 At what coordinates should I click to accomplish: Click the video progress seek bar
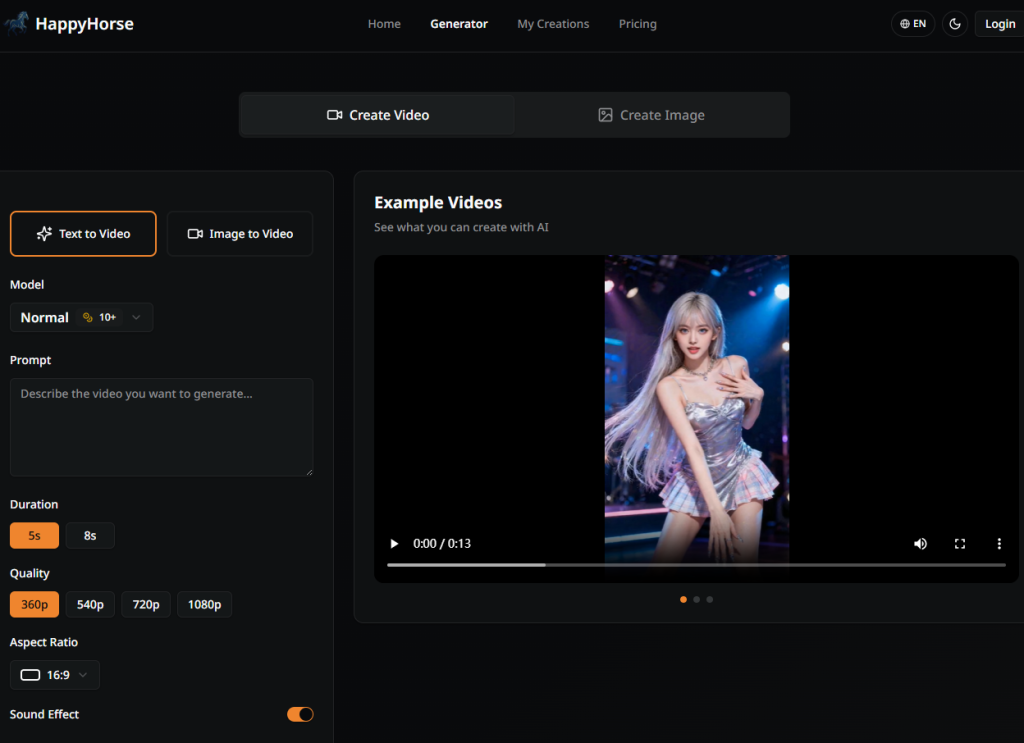pyautogui.click(x=696, y=565)
